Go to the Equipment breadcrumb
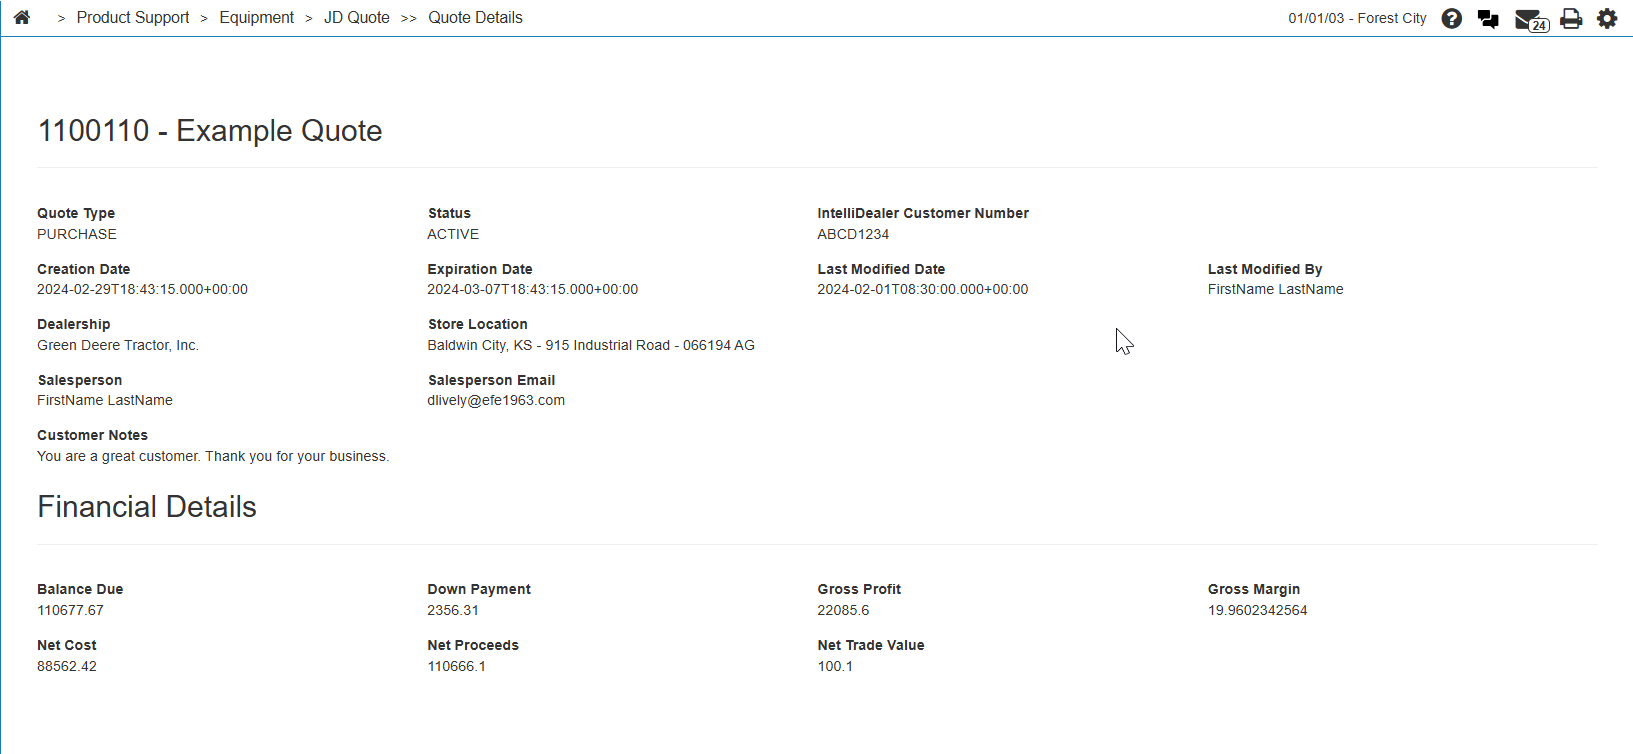The height and width of the screenshot is (754, 1633). pos(256,18)
